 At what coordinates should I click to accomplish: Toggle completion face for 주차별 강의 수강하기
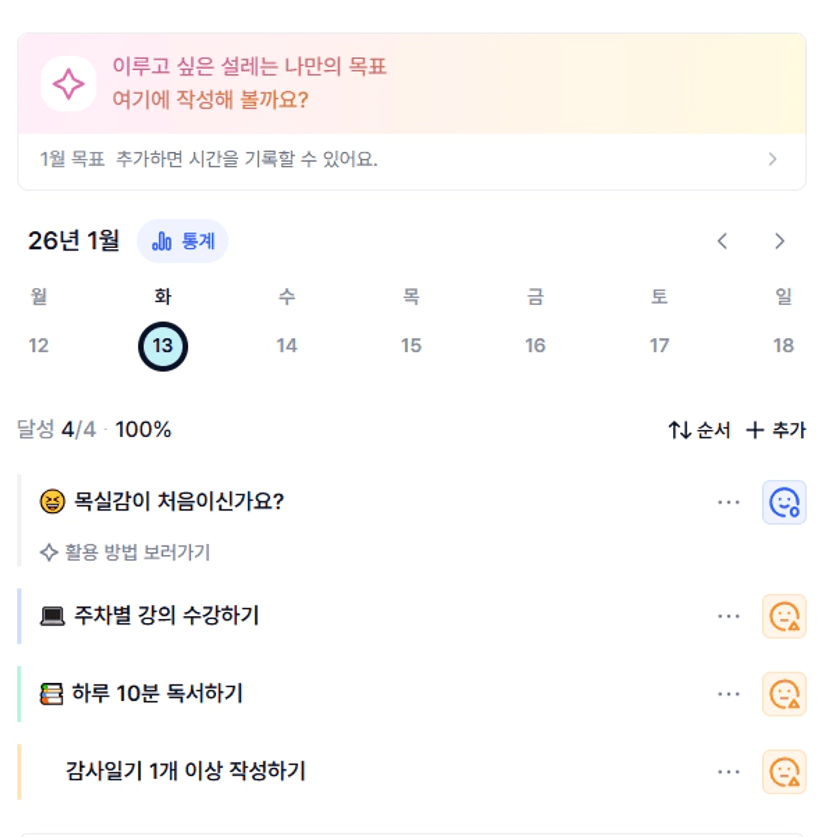784,616
